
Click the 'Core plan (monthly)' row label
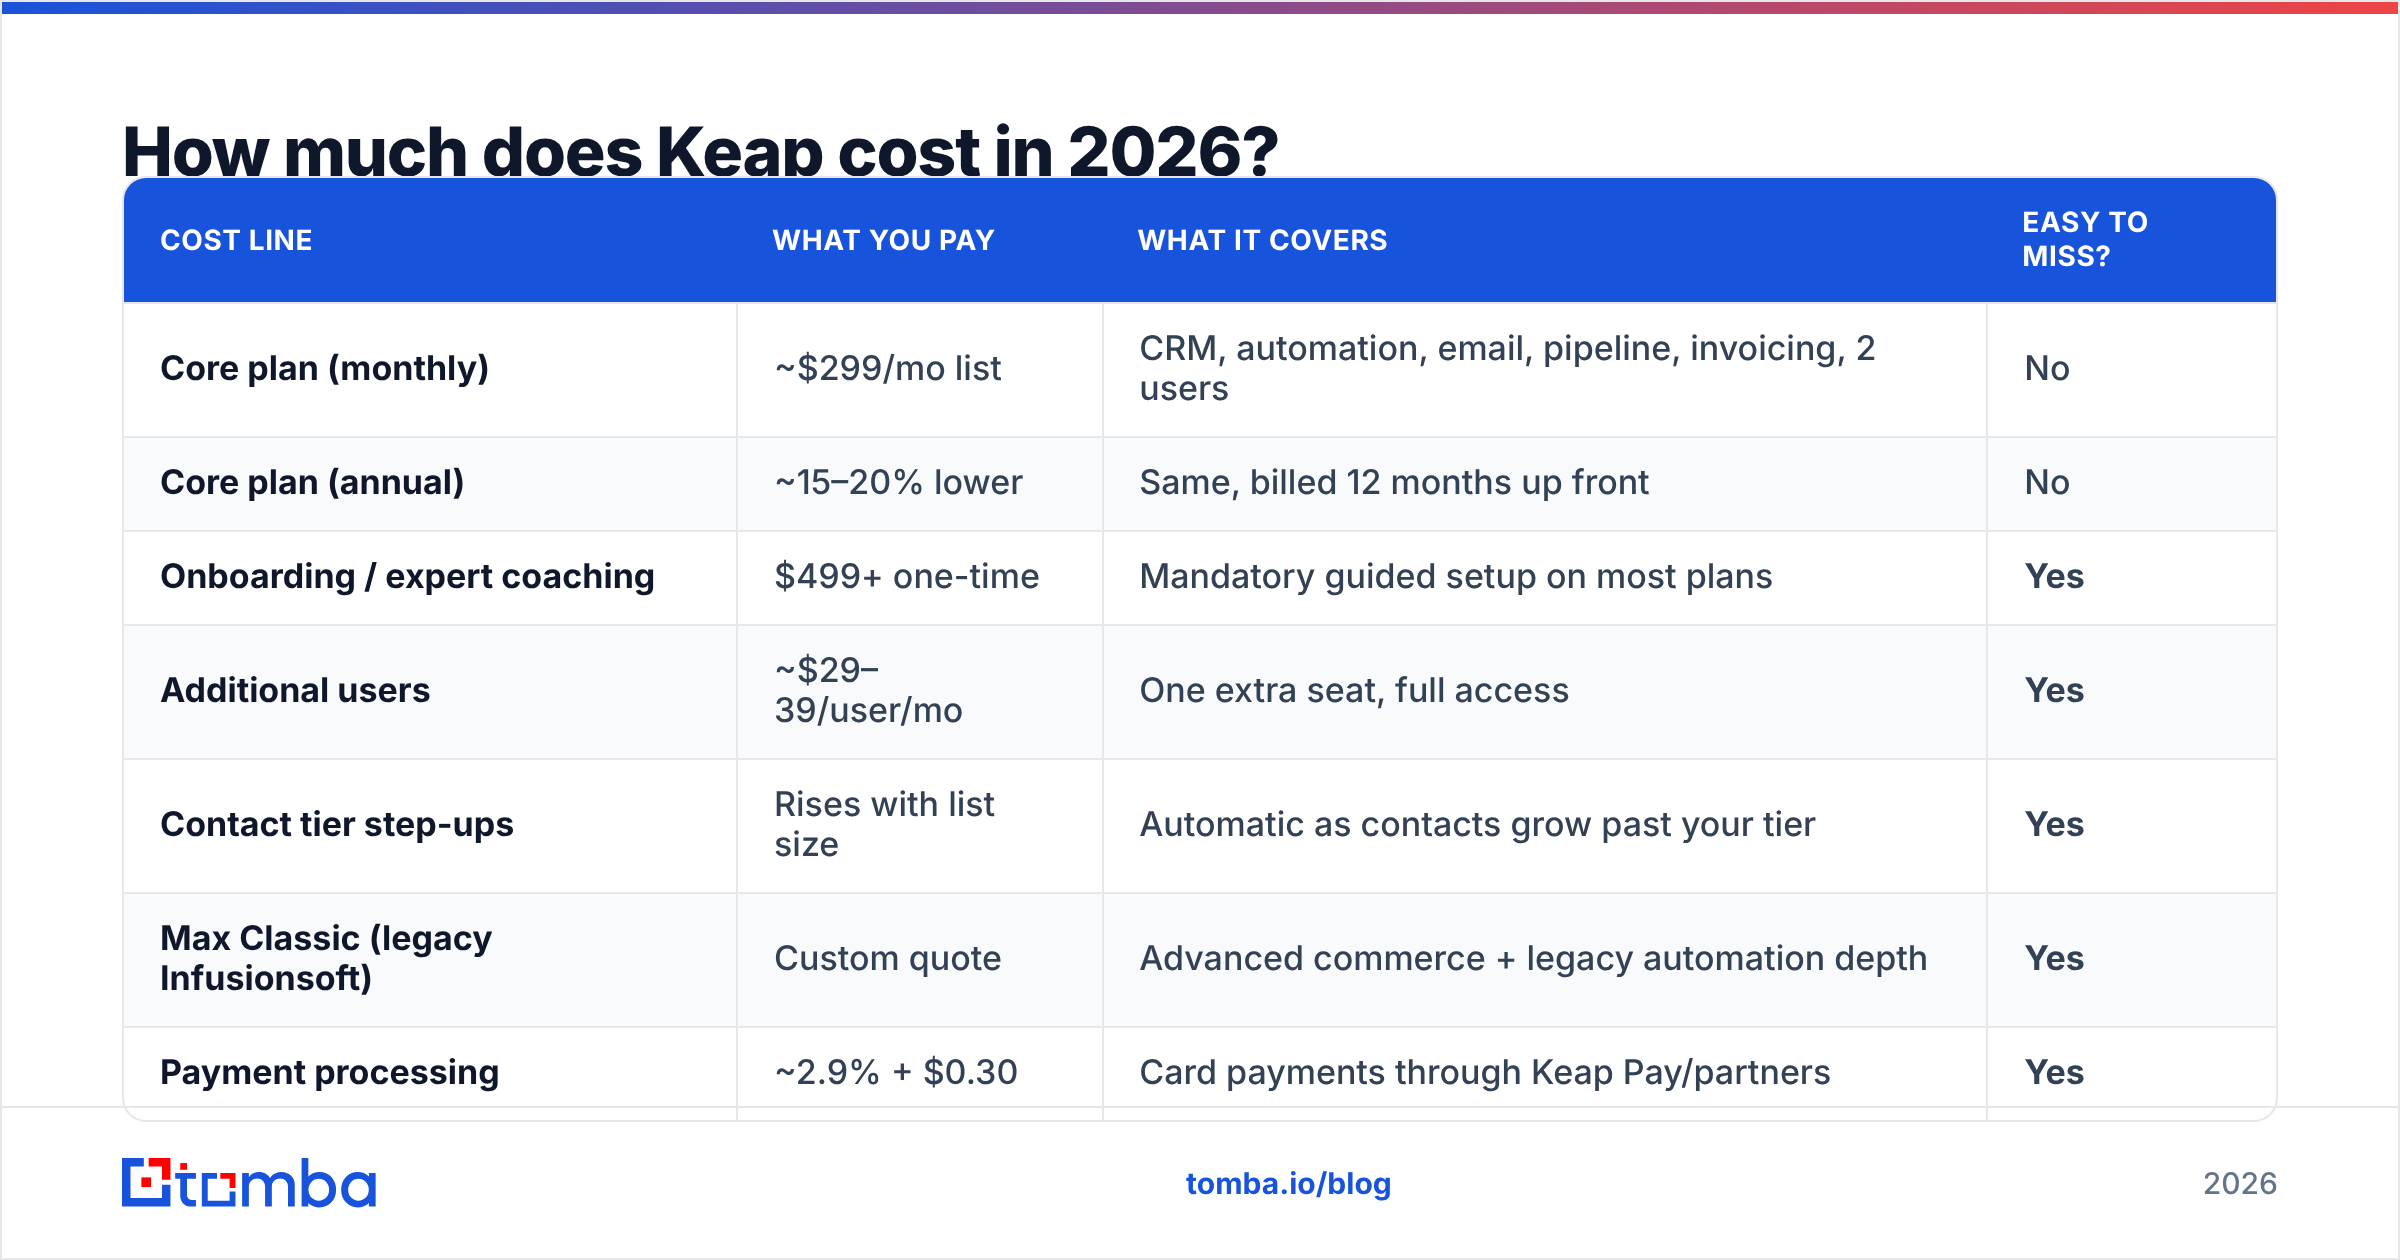[324, 368]
